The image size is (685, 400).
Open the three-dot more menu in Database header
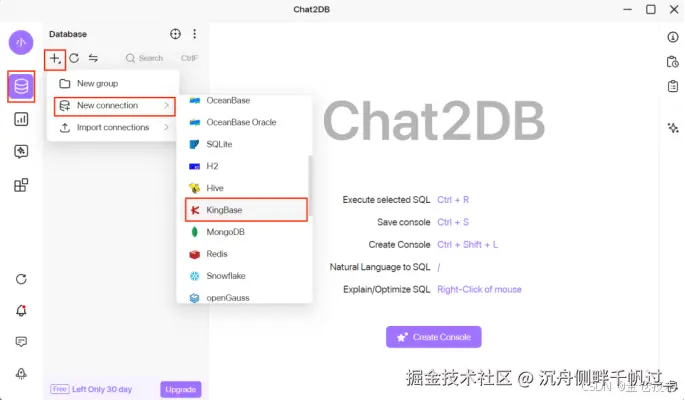pyautogui.click(x=194, y=34)
